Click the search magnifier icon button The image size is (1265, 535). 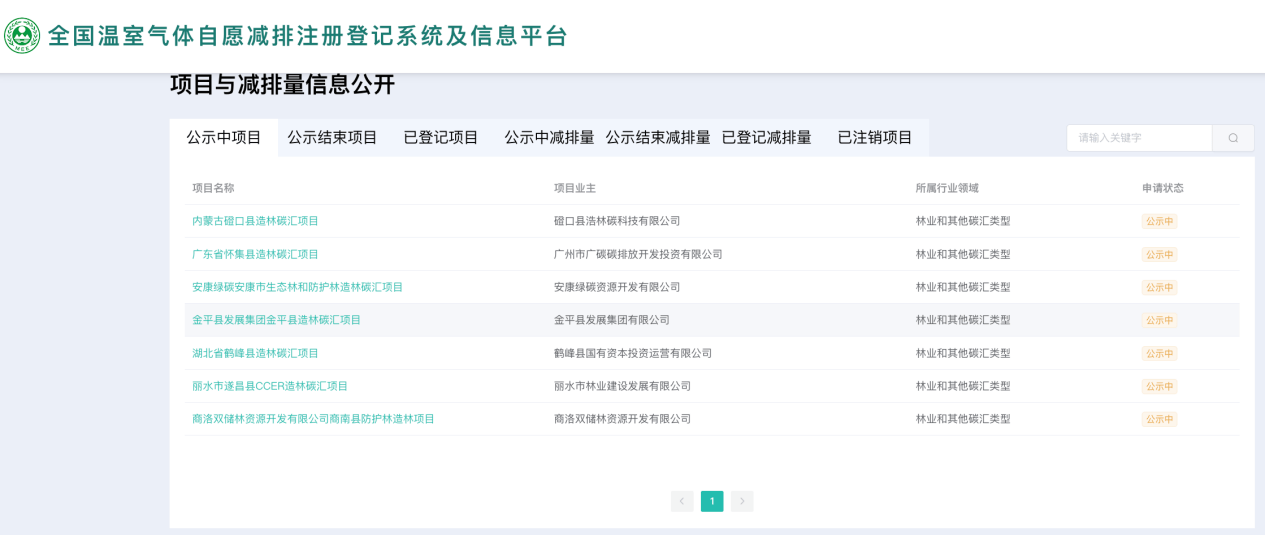point(1233,138)
